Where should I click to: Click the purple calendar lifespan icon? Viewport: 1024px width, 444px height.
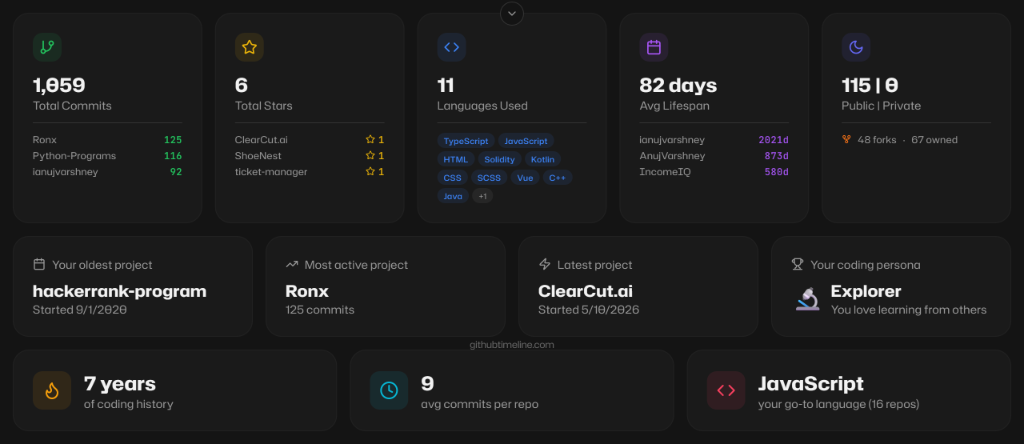654,47
